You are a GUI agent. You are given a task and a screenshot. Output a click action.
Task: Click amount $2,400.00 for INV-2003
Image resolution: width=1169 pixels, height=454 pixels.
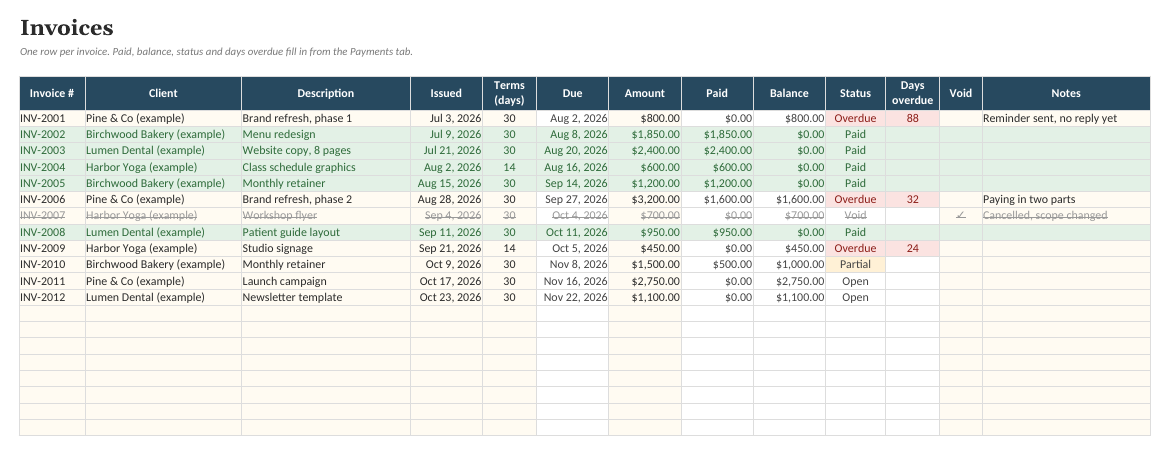point(645,151)
